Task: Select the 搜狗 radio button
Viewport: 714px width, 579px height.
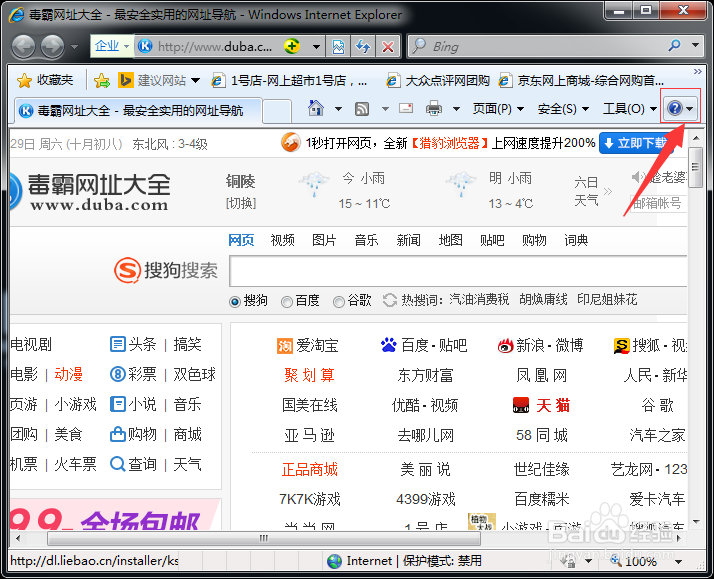Action: tap(235, 301)
